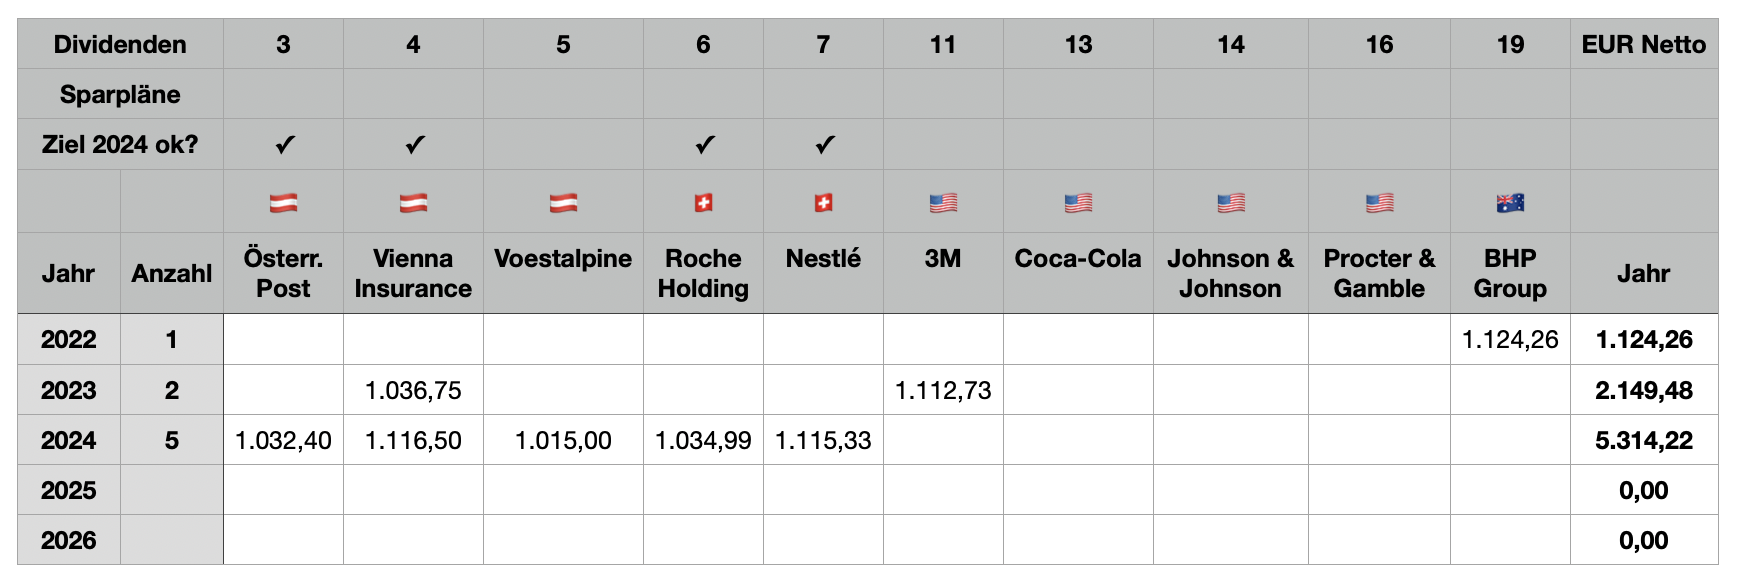Screen dimensions: 1738x586
Task: Select the Dividenden header cell
Action: (120, 44)
